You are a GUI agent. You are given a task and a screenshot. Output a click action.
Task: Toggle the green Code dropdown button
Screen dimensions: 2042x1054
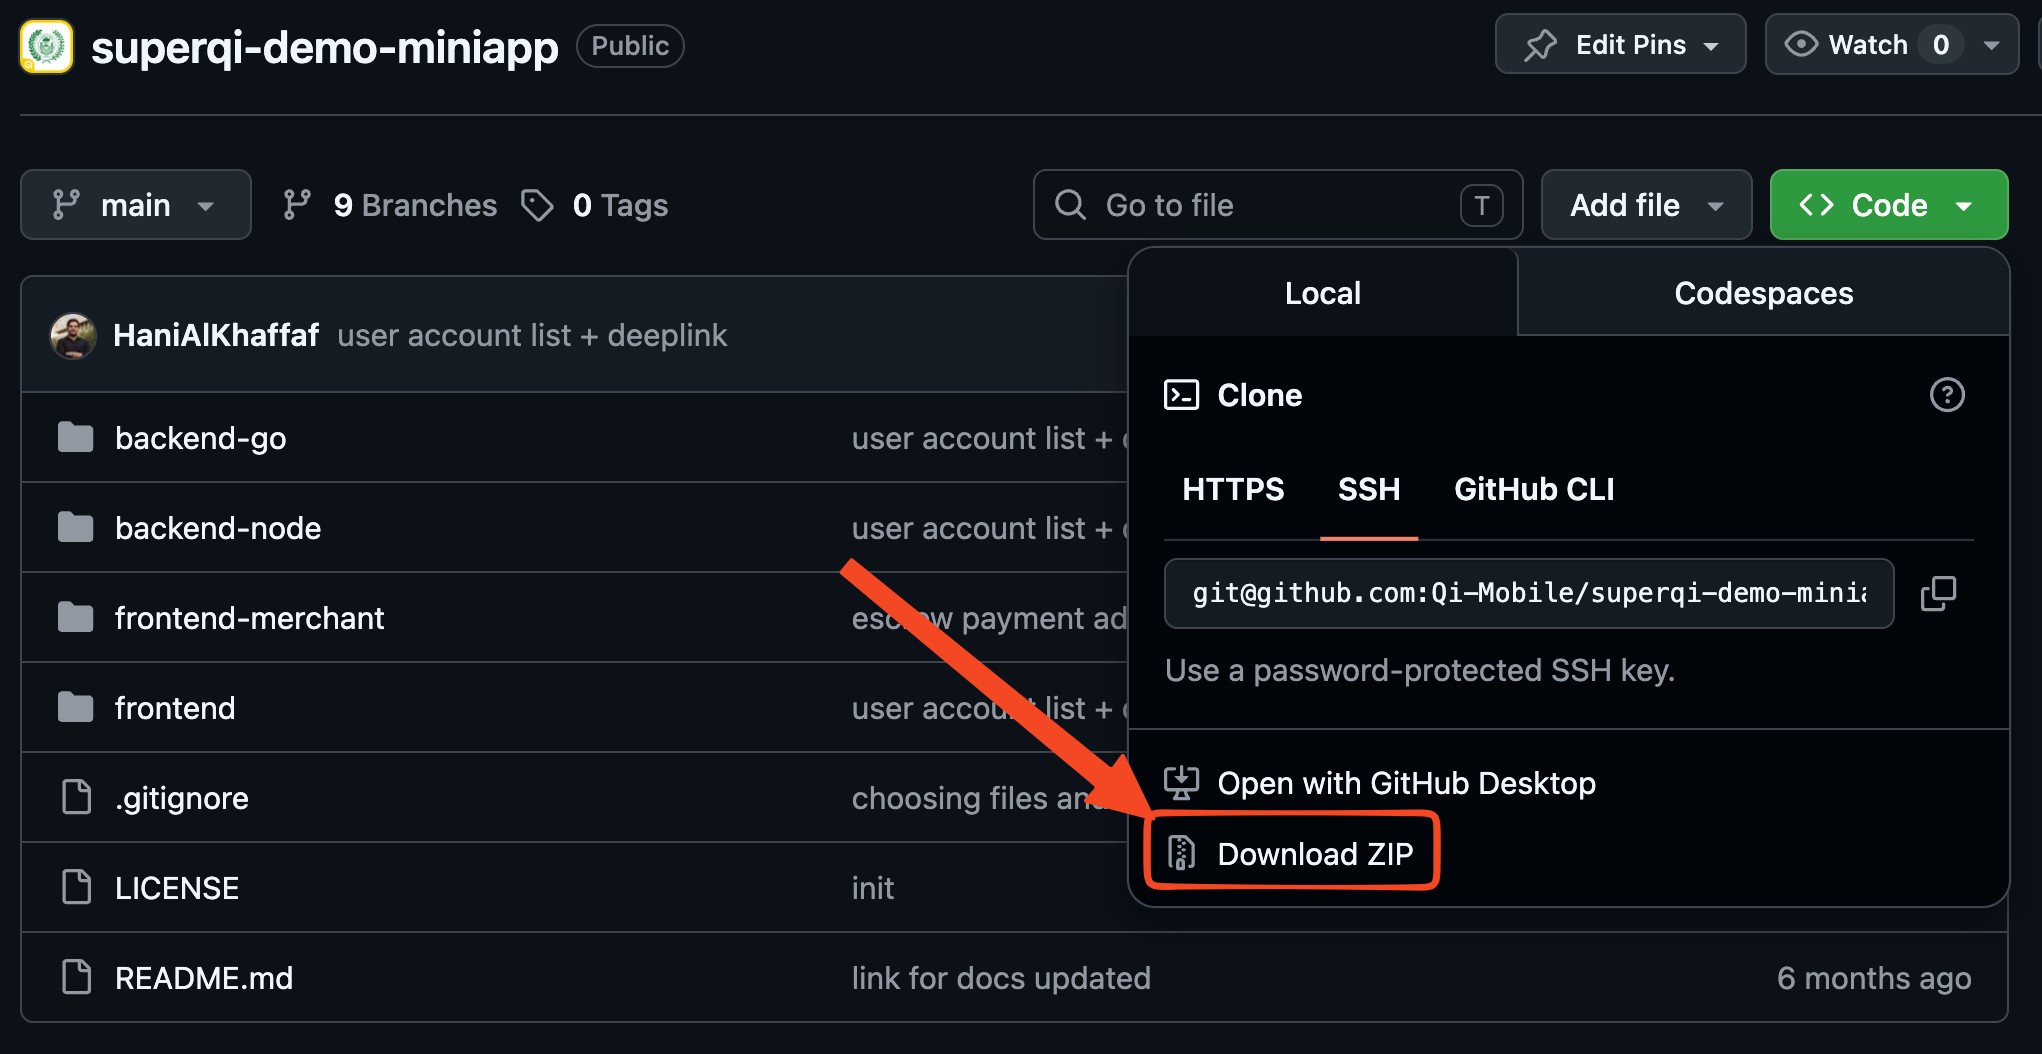point(1888,205)
